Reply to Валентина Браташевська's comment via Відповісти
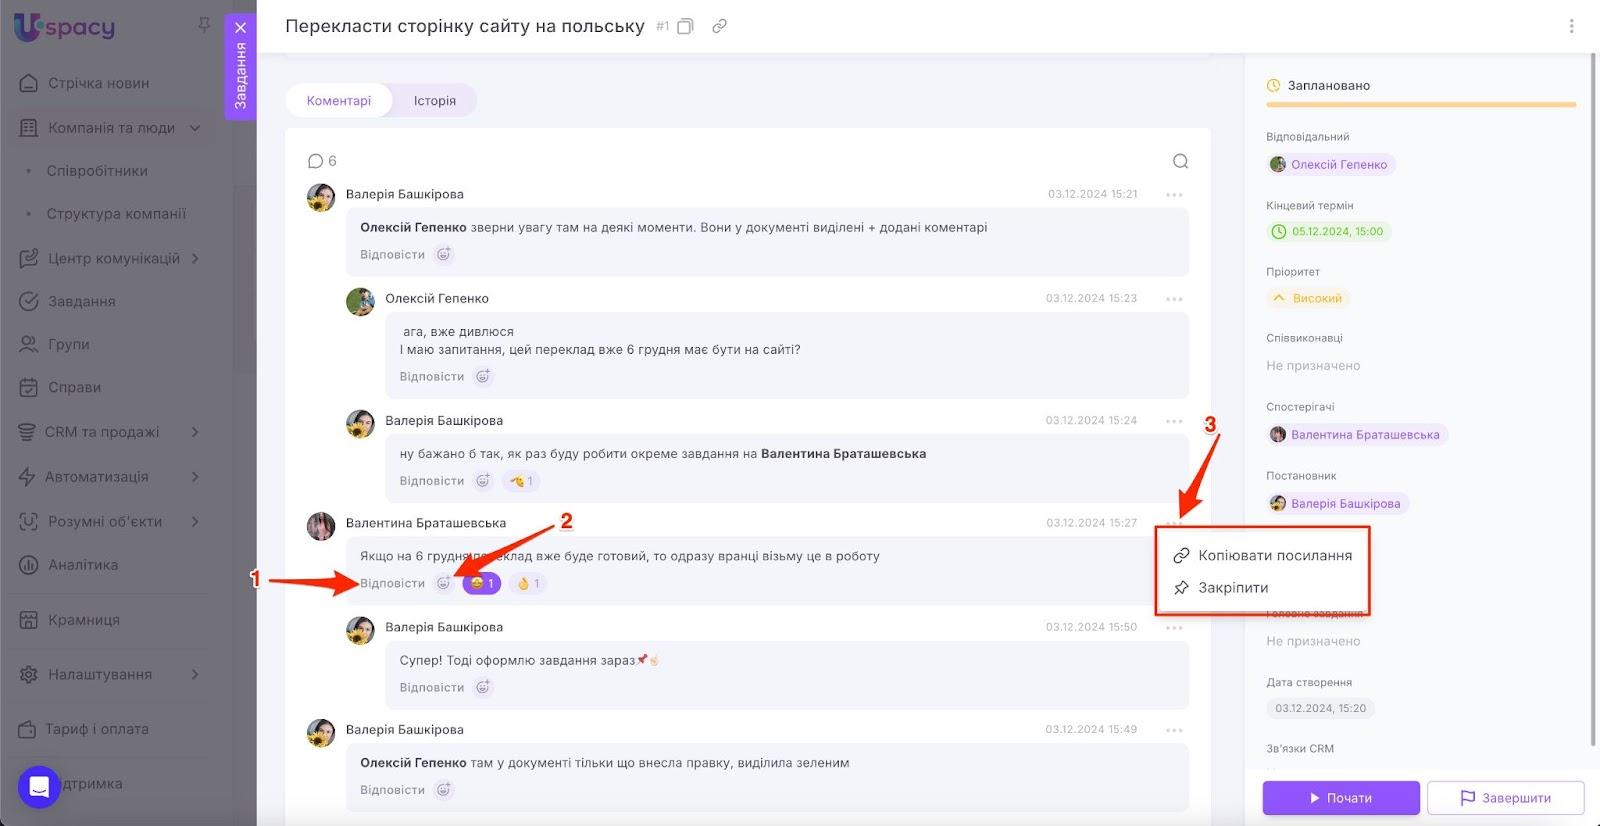 click(392, 584)
